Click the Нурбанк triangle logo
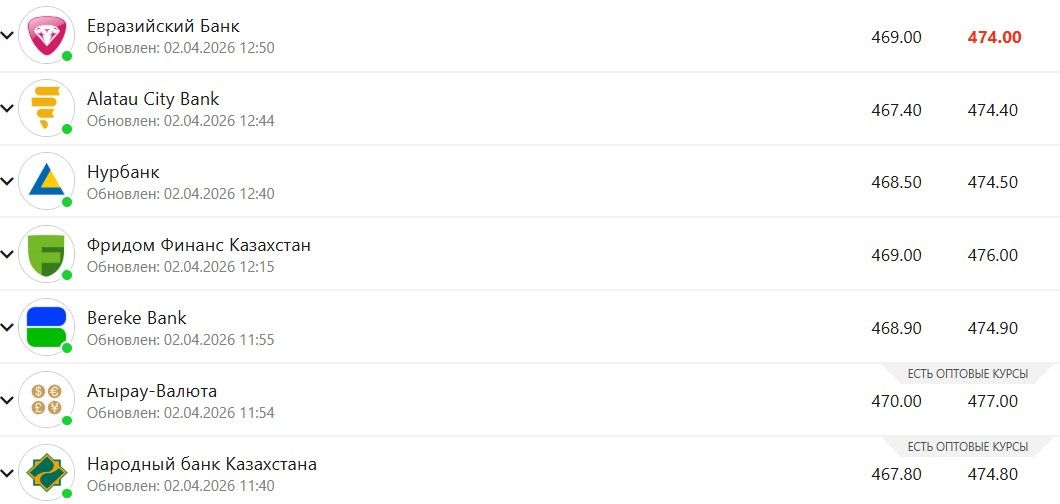The image size is (1060, 504). point(46,181)
